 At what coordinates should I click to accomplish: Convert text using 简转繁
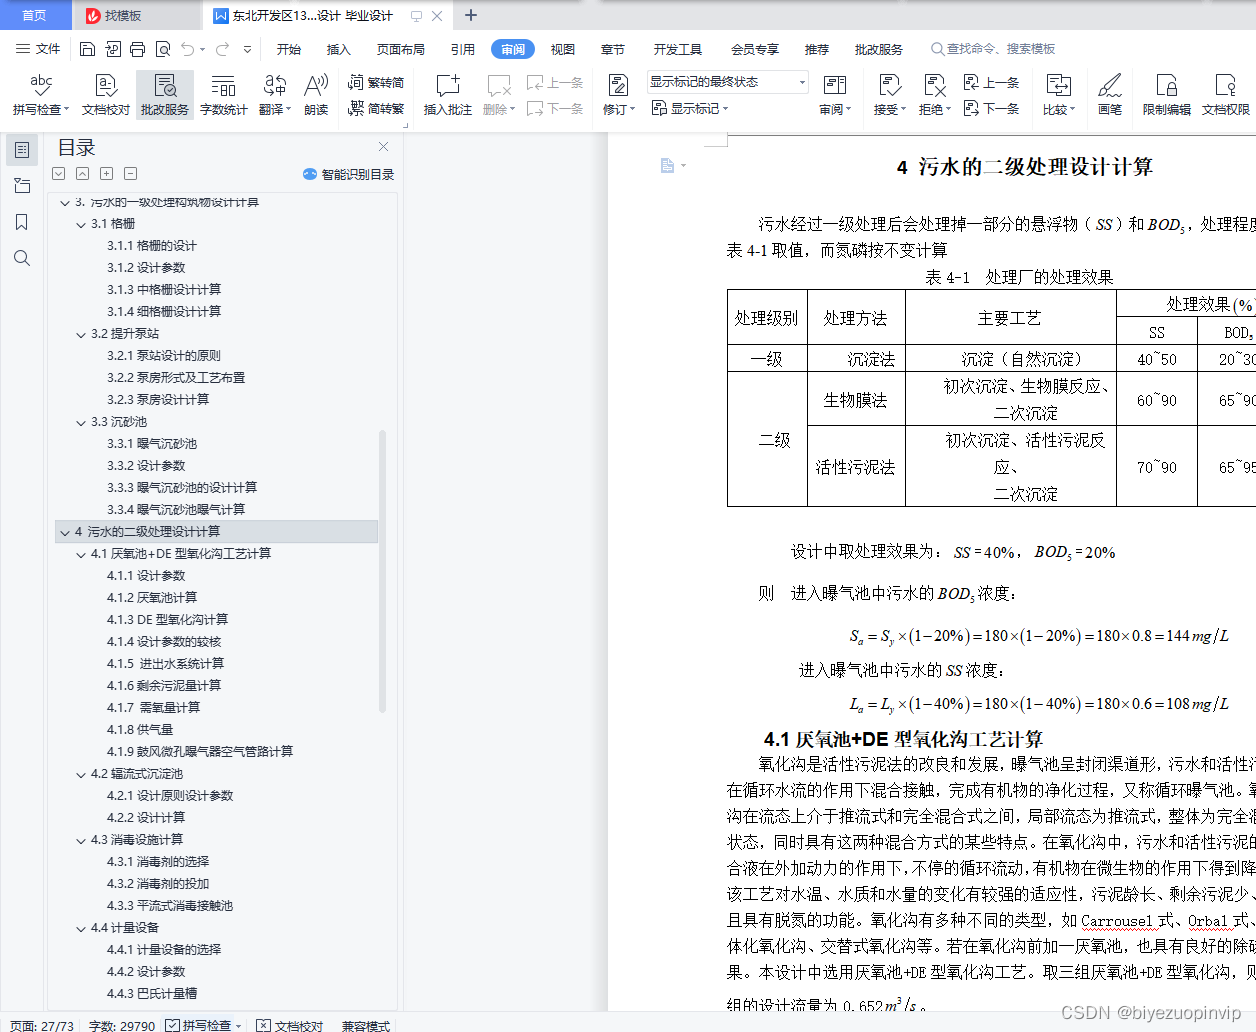tap(376, 108)
